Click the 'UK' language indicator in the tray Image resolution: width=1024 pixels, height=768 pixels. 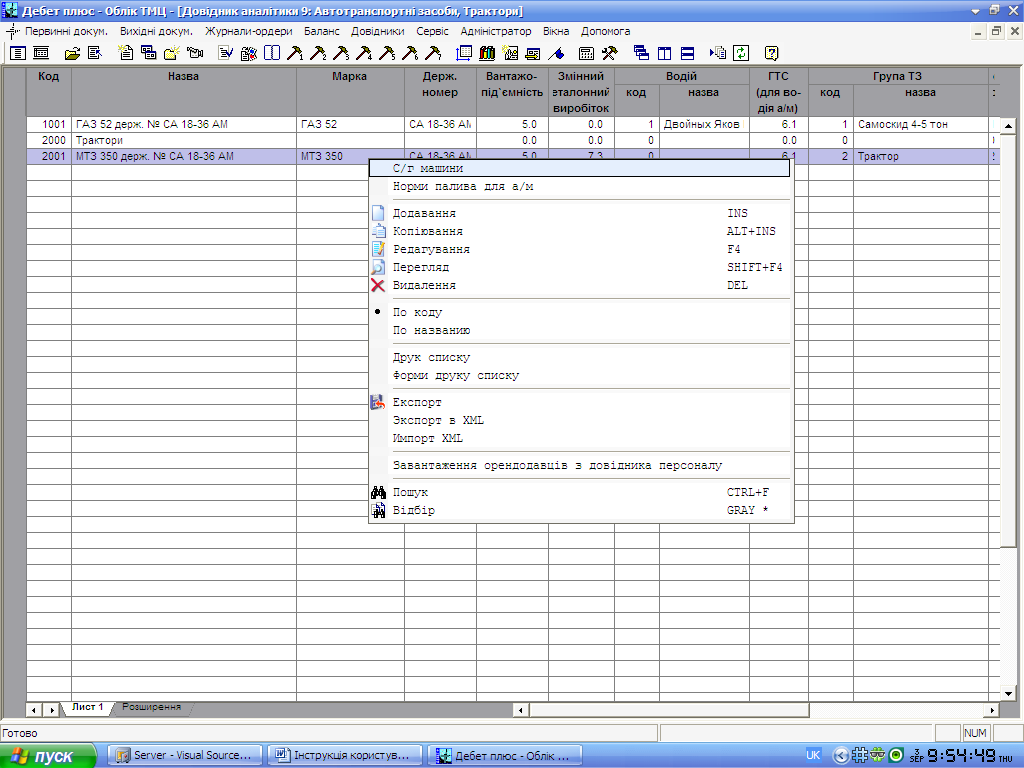[x=813, y=756]
